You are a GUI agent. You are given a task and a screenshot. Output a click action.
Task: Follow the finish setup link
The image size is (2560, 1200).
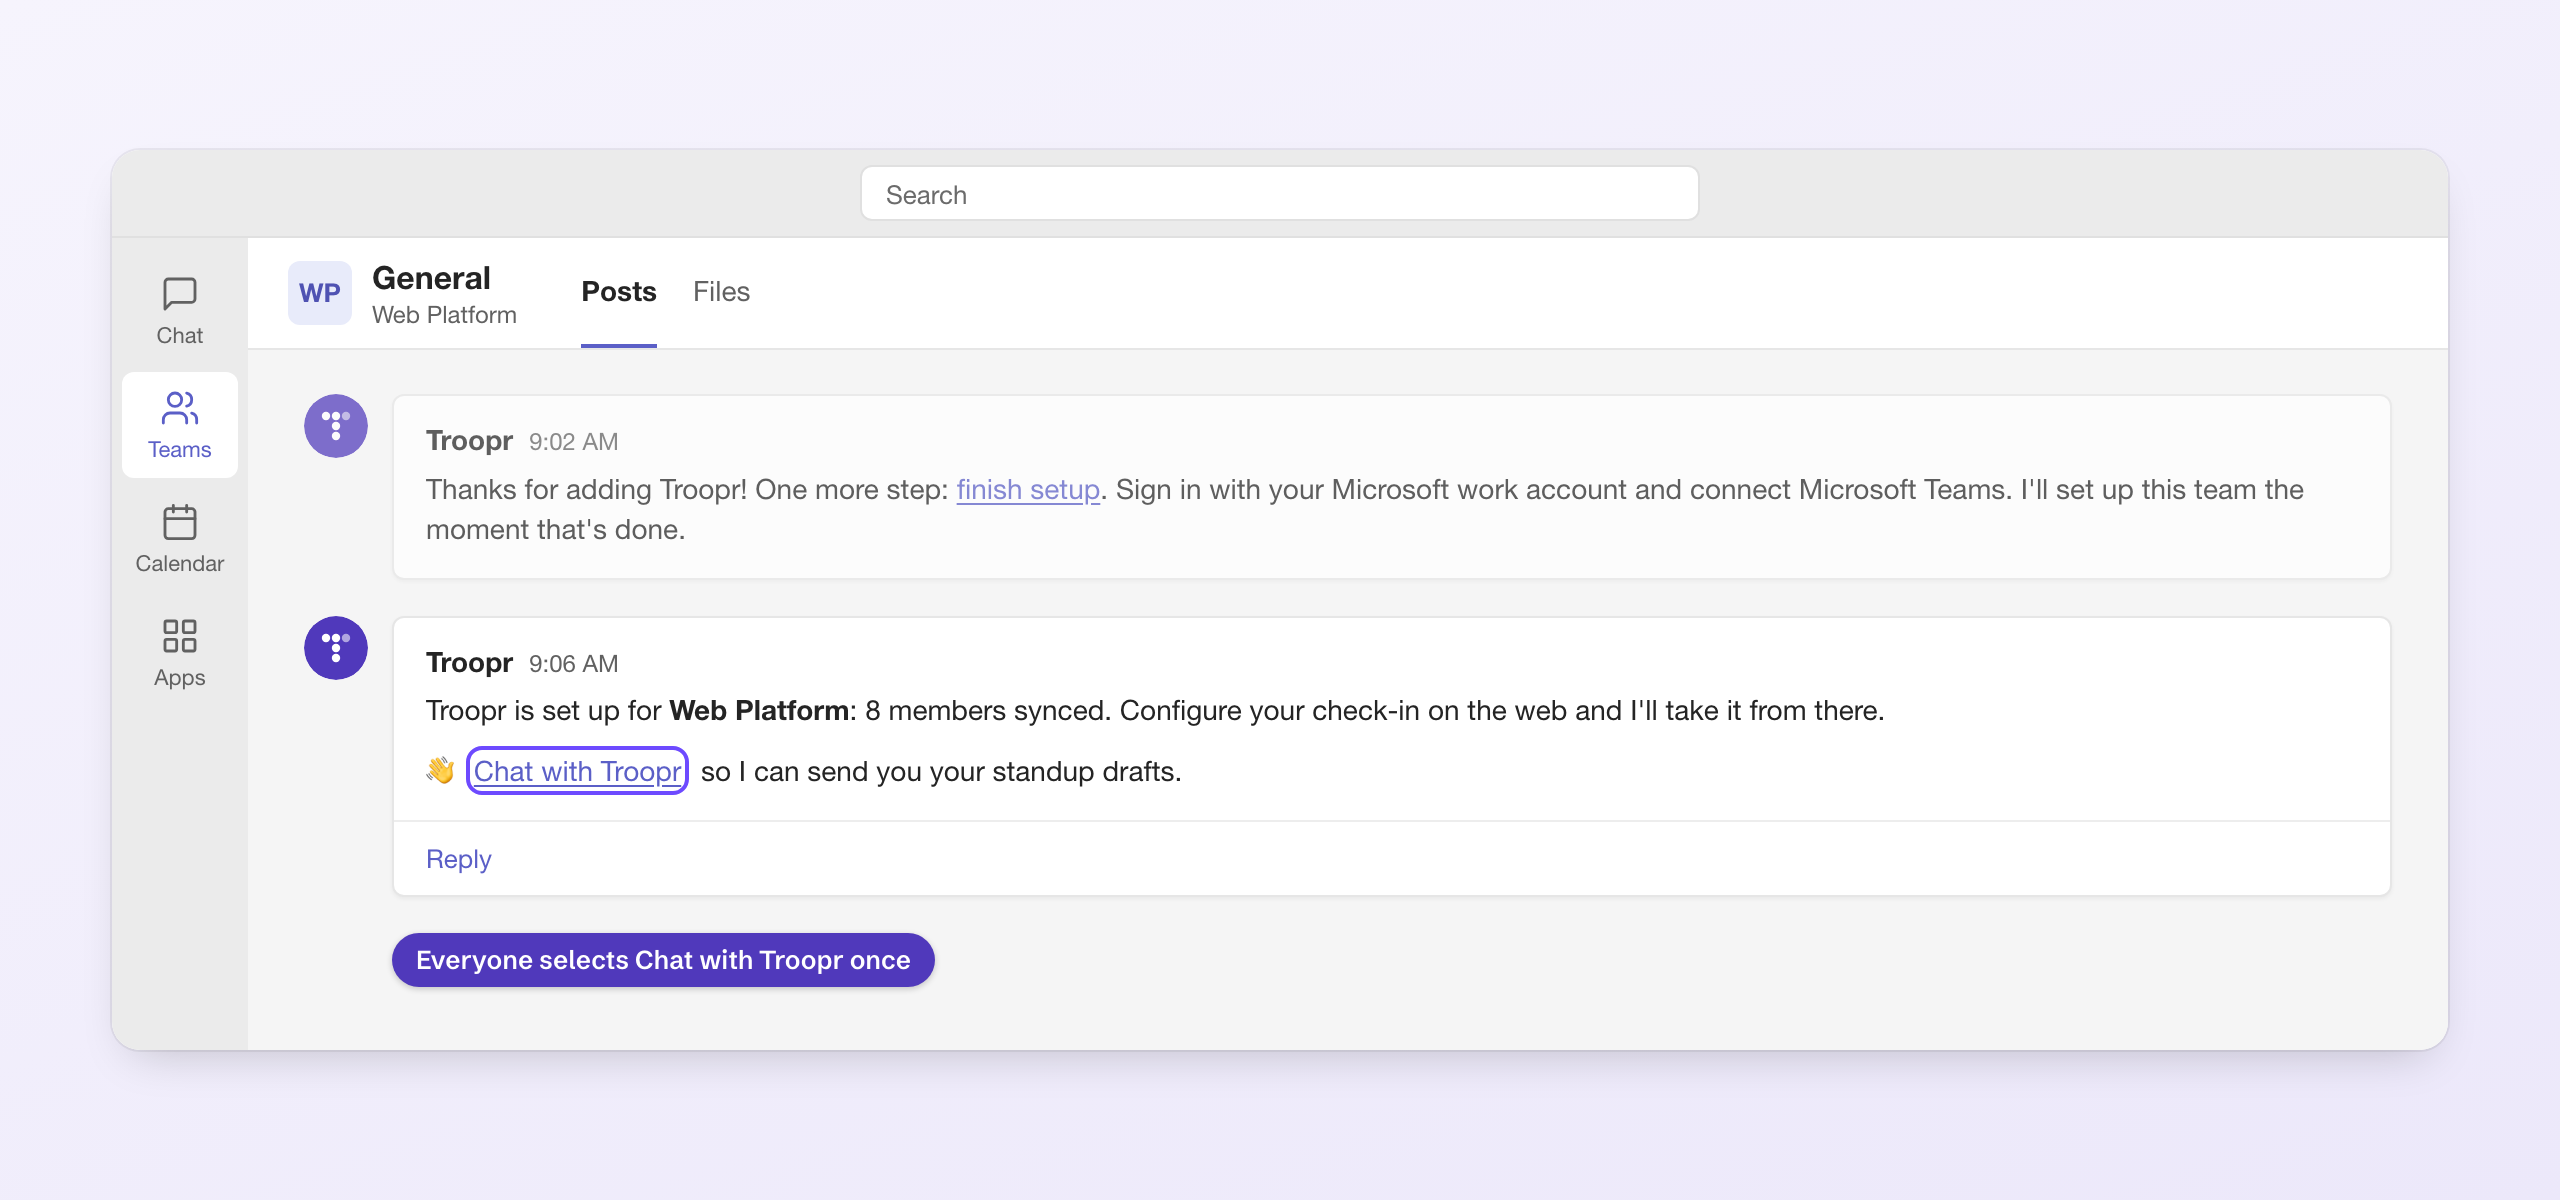(x=1028, y=490)
